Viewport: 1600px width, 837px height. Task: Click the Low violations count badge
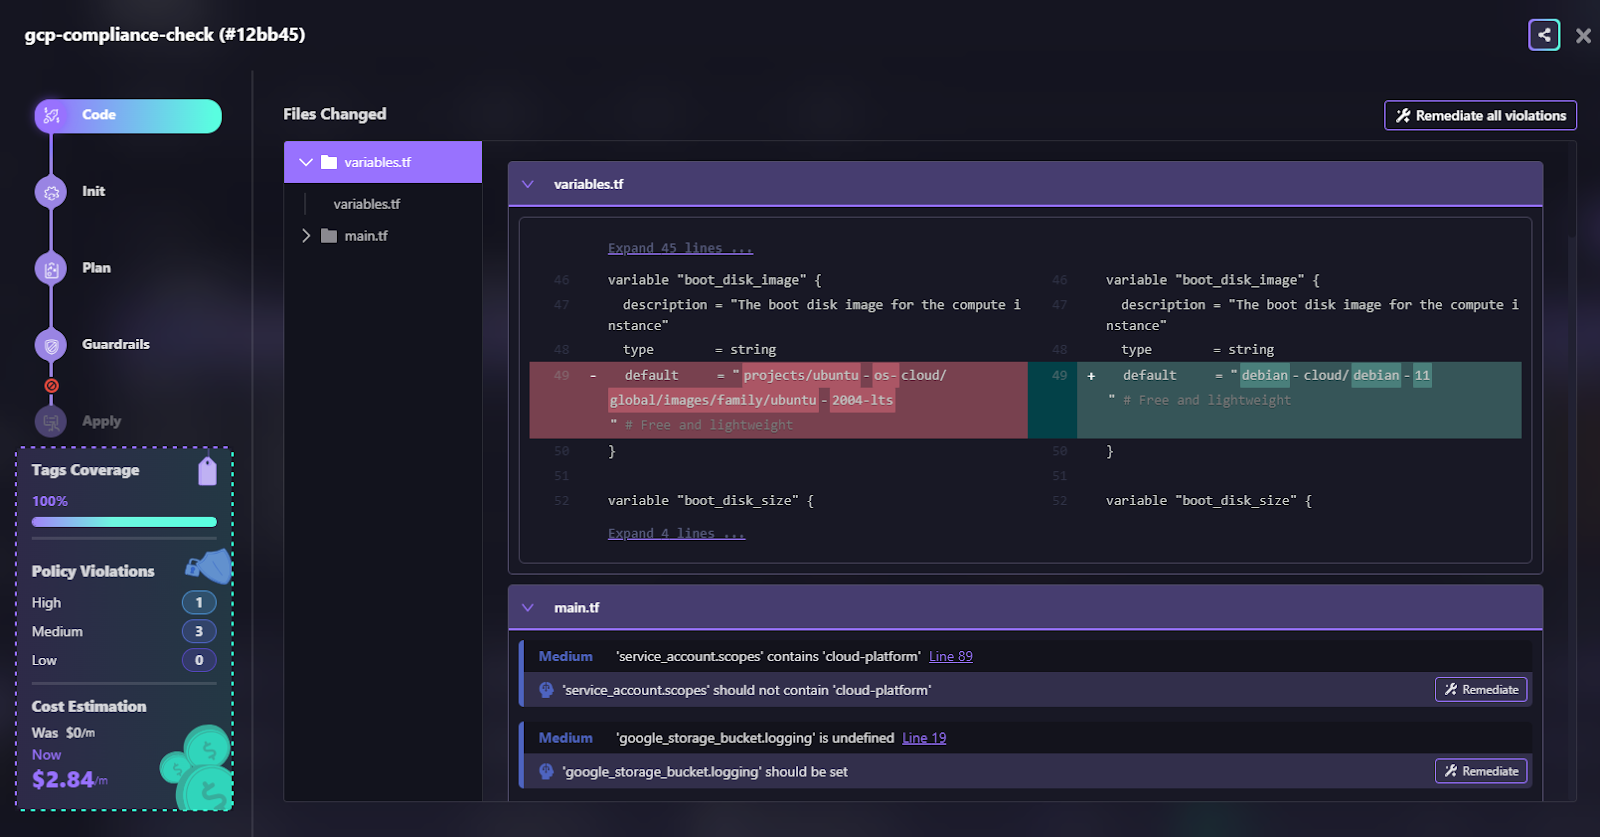[x=199, y=660]
